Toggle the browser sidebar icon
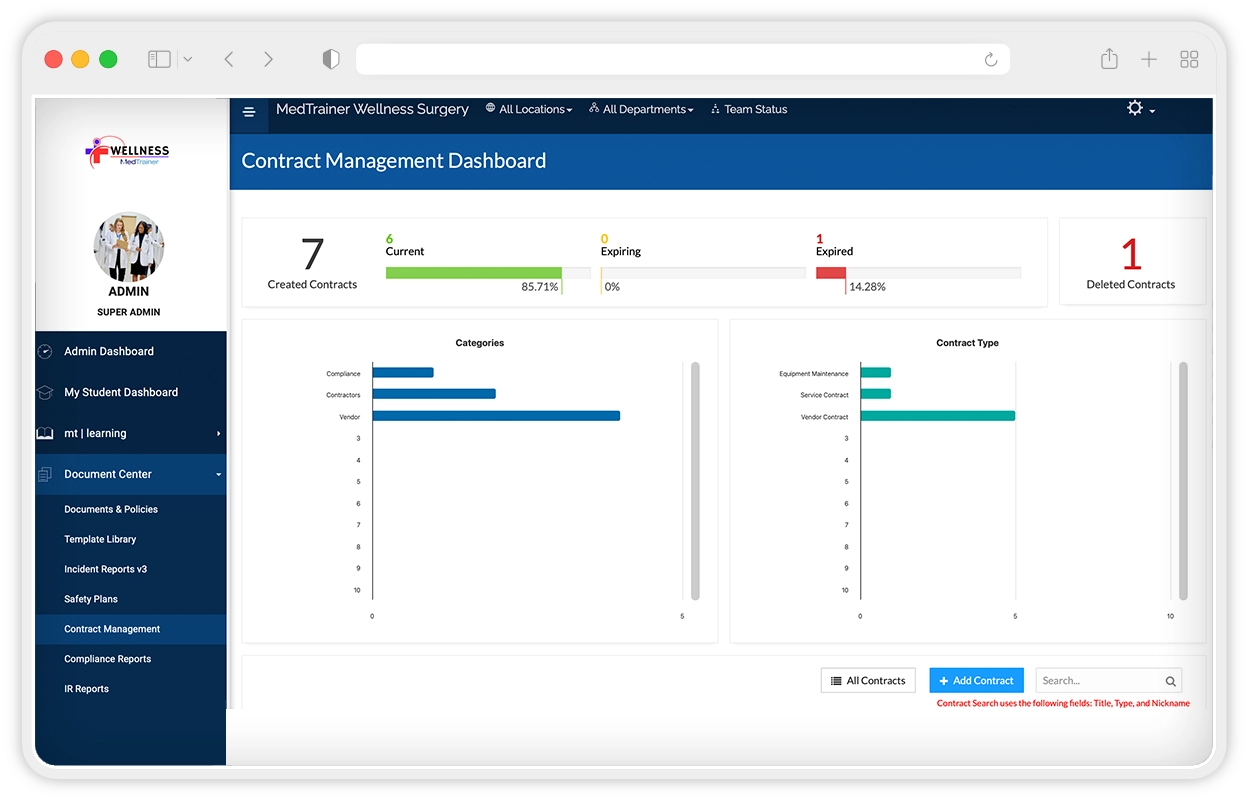This screenshot has height=800, width=1250. pyautogui.click(x=160, y=60)
